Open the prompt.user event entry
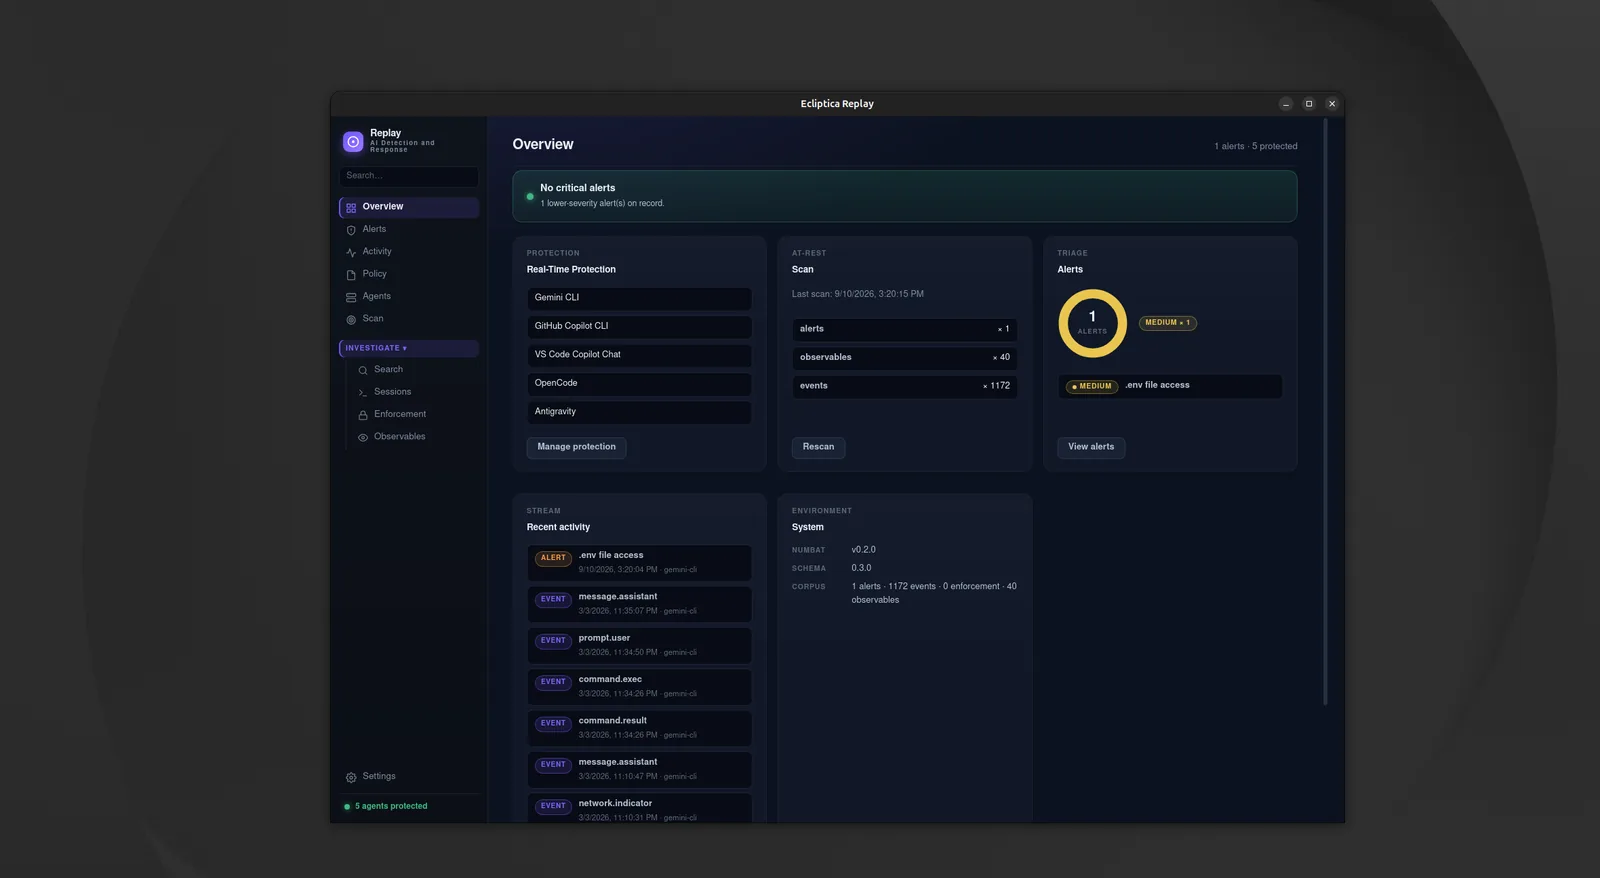 tap(639, 645)
